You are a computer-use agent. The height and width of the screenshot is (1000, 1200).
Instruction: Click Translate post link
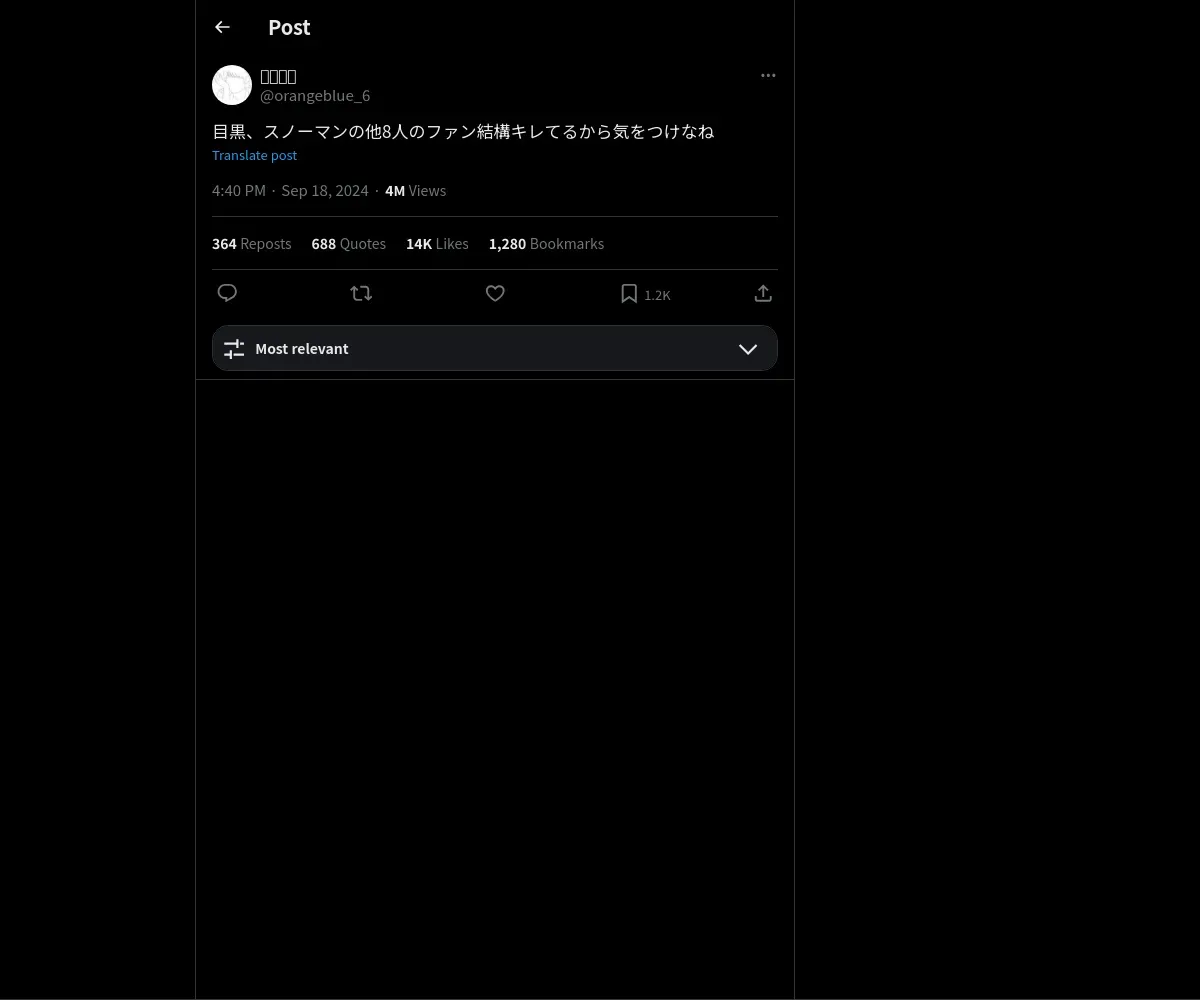[x=254, y=155]
